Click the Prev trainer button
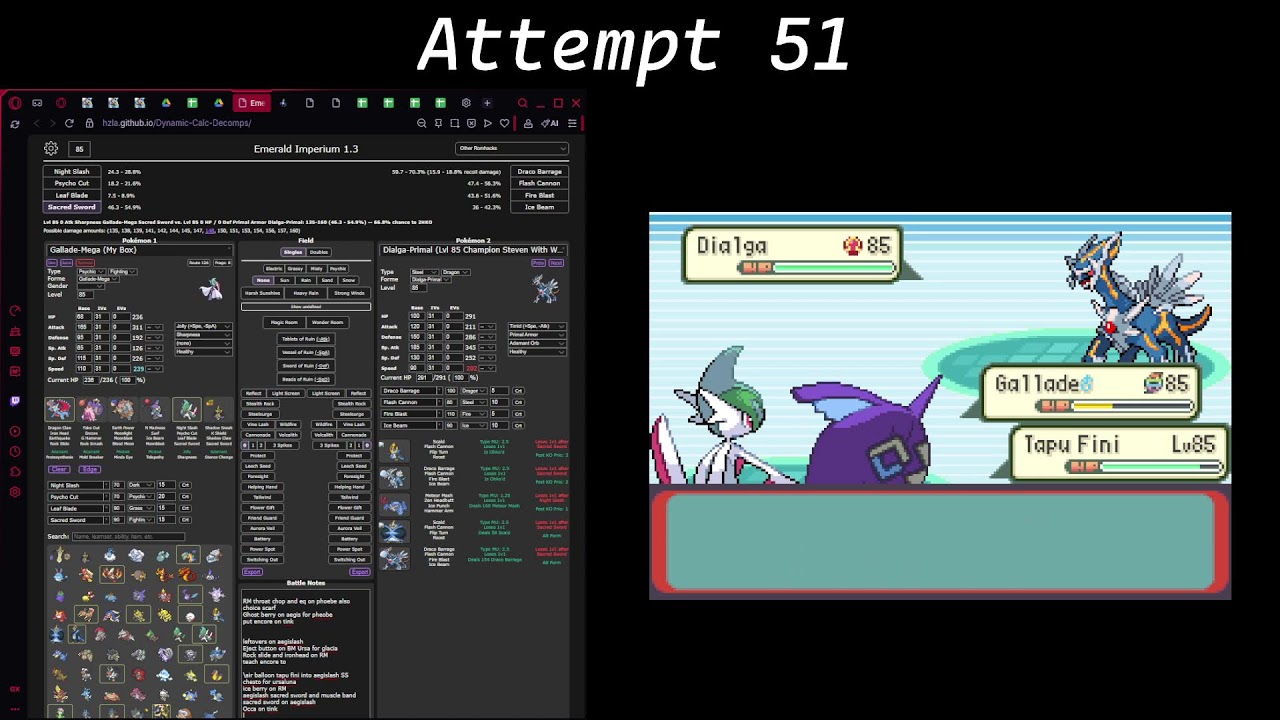The image size is (1280, 720). [x=538, y=263]
